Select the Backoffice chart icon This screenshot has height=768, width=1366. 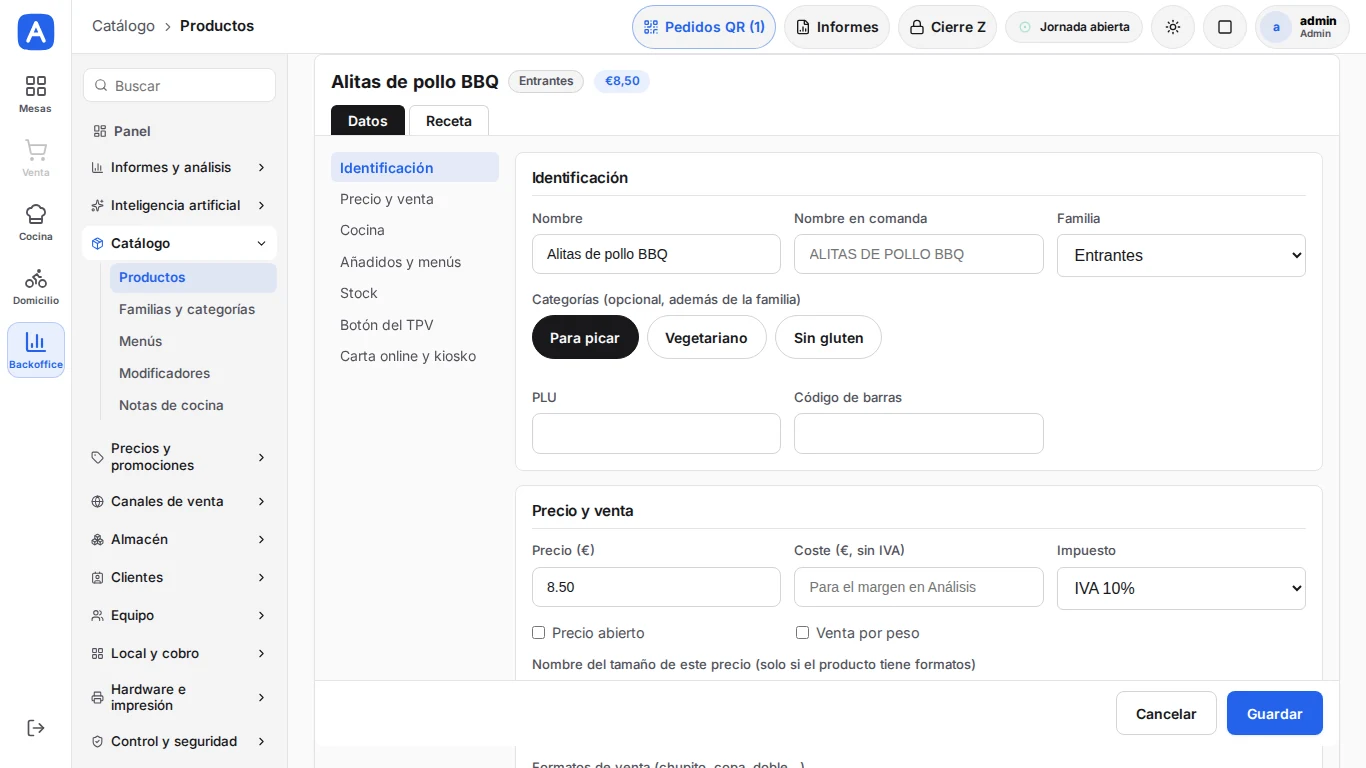click(36, 350)
